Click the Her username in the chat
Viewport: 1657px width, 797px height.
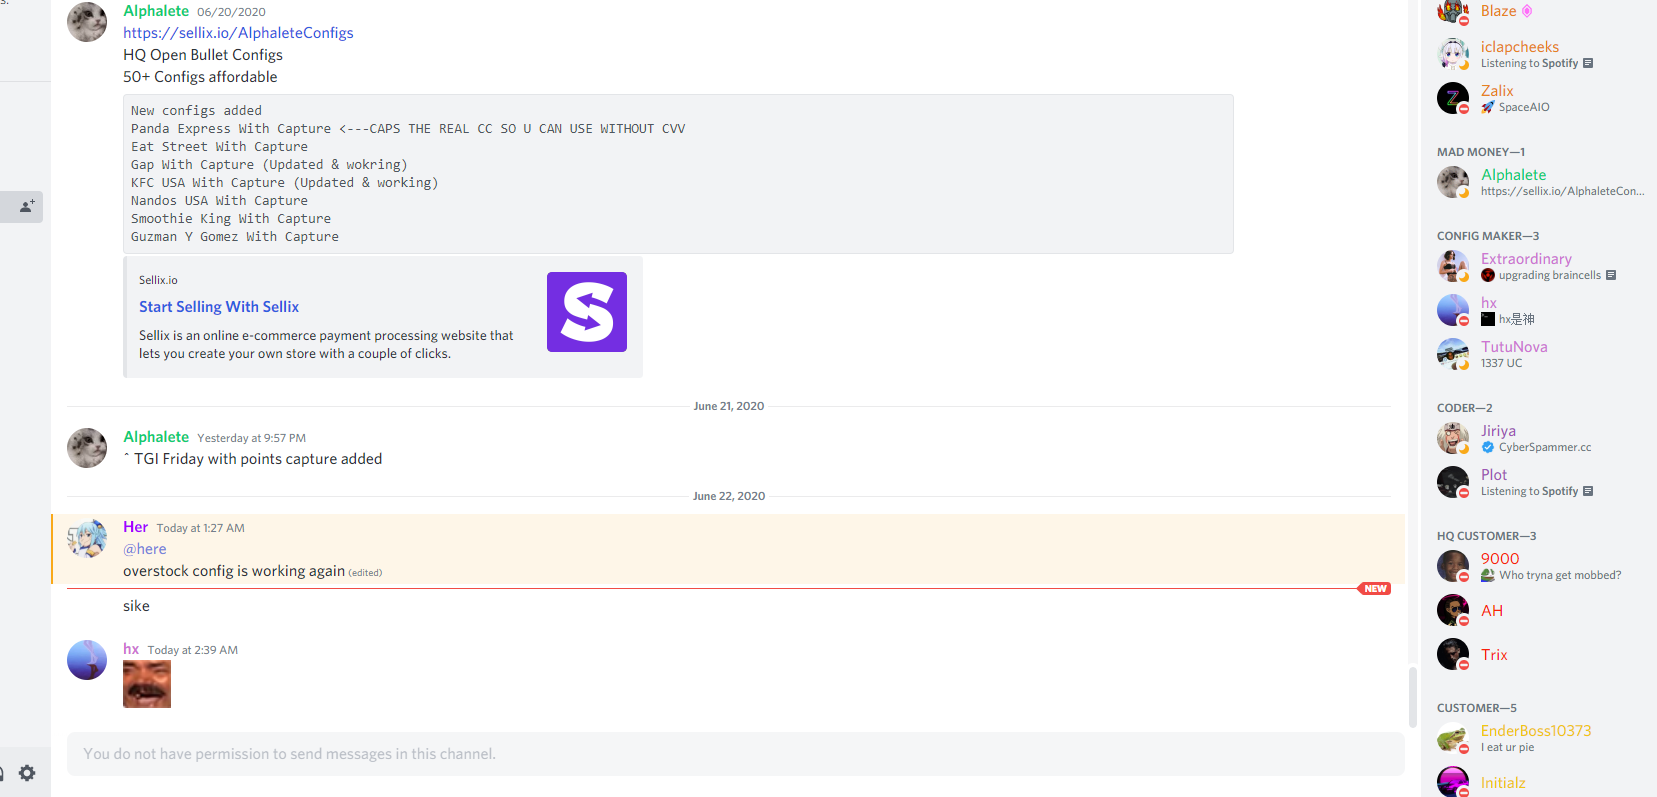135,527
